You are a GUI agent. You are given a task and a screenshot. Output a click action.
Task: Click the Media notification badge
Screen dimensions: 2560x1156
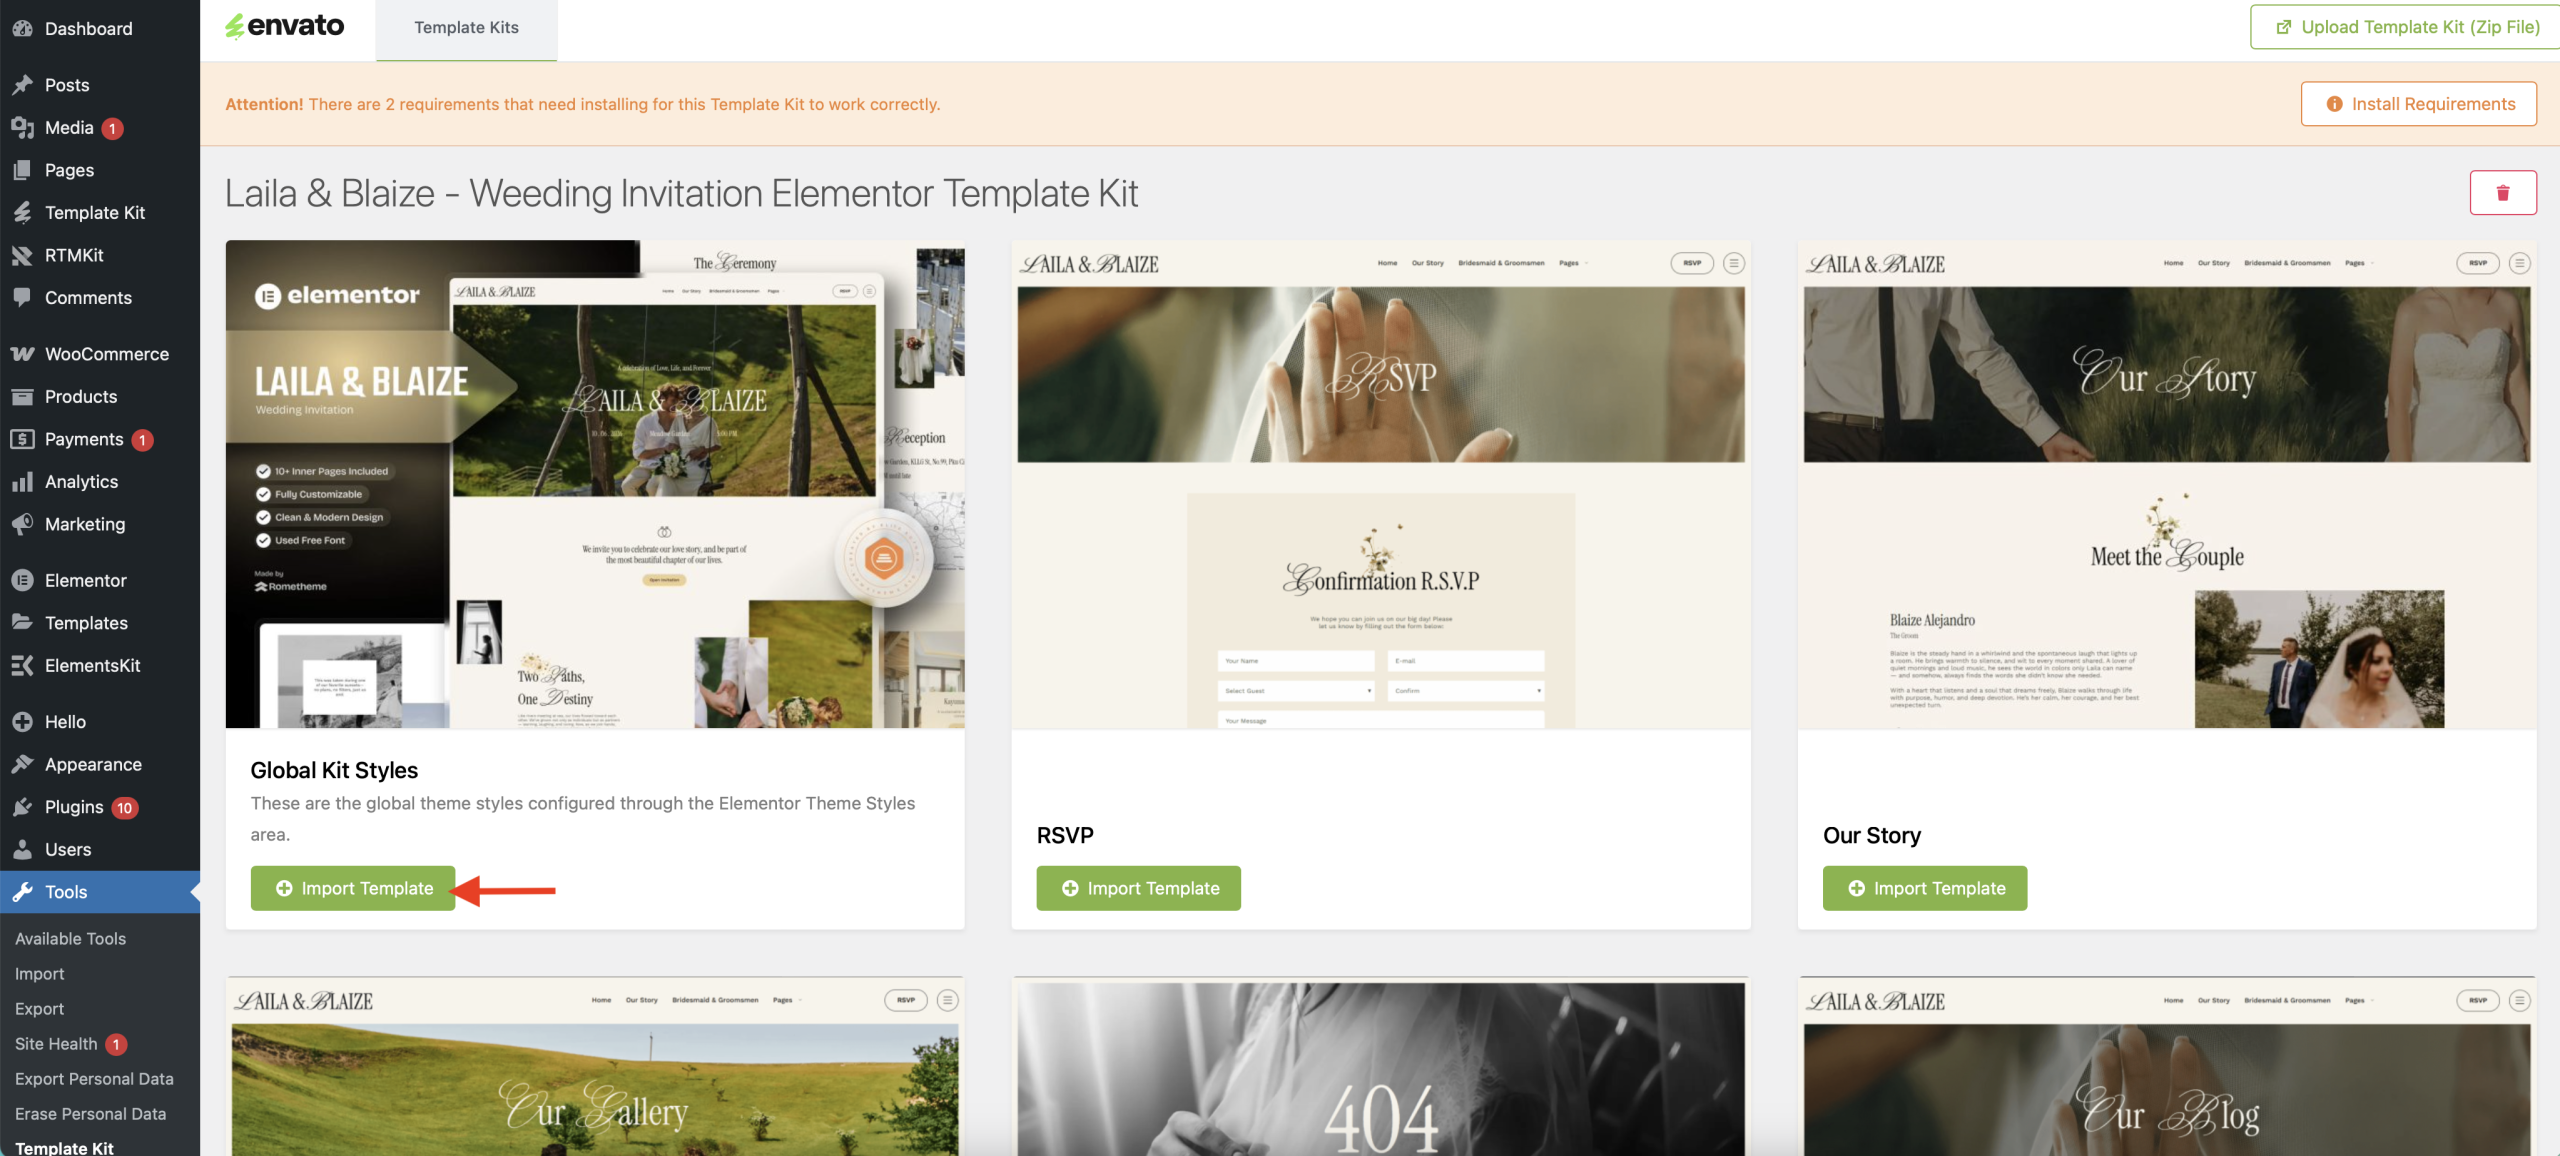tap(112, 129)
